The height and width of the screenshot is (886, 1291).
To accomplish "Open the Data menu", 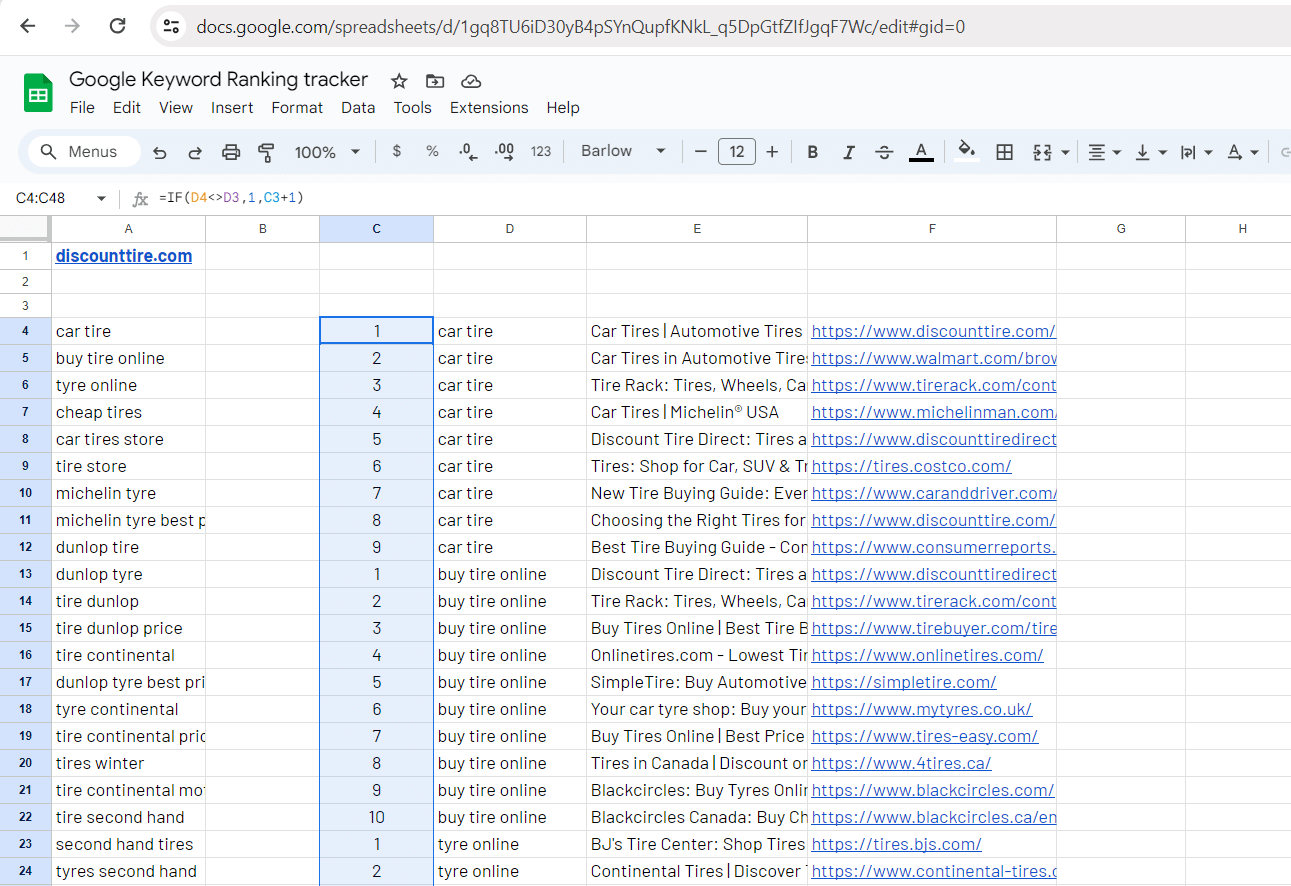I will point(358,108).
